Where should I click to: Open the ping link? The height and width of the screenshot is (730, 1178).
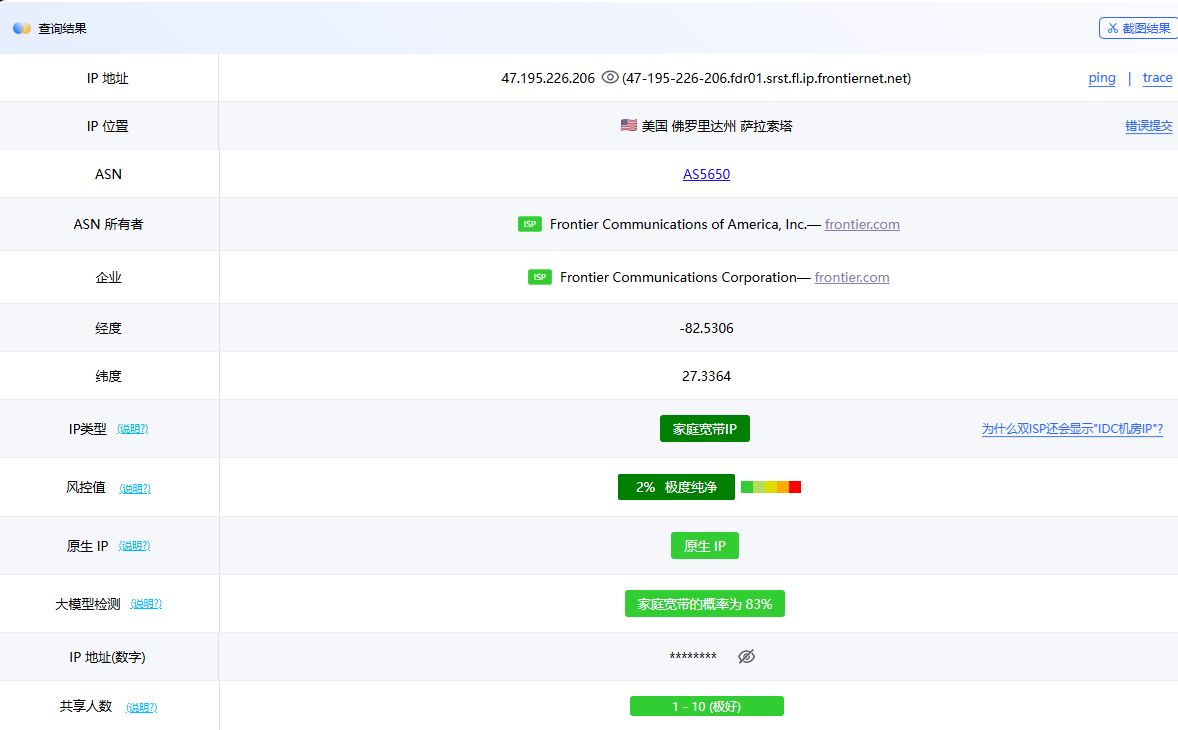(1101, 77)
